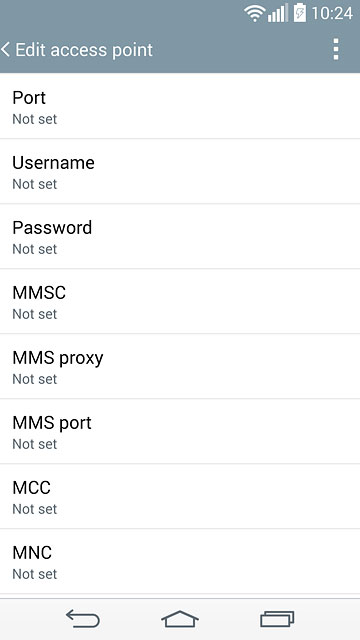This screenshot has width=360, height=640.
Task: Select the Password field entry
Action: (180, 236)
